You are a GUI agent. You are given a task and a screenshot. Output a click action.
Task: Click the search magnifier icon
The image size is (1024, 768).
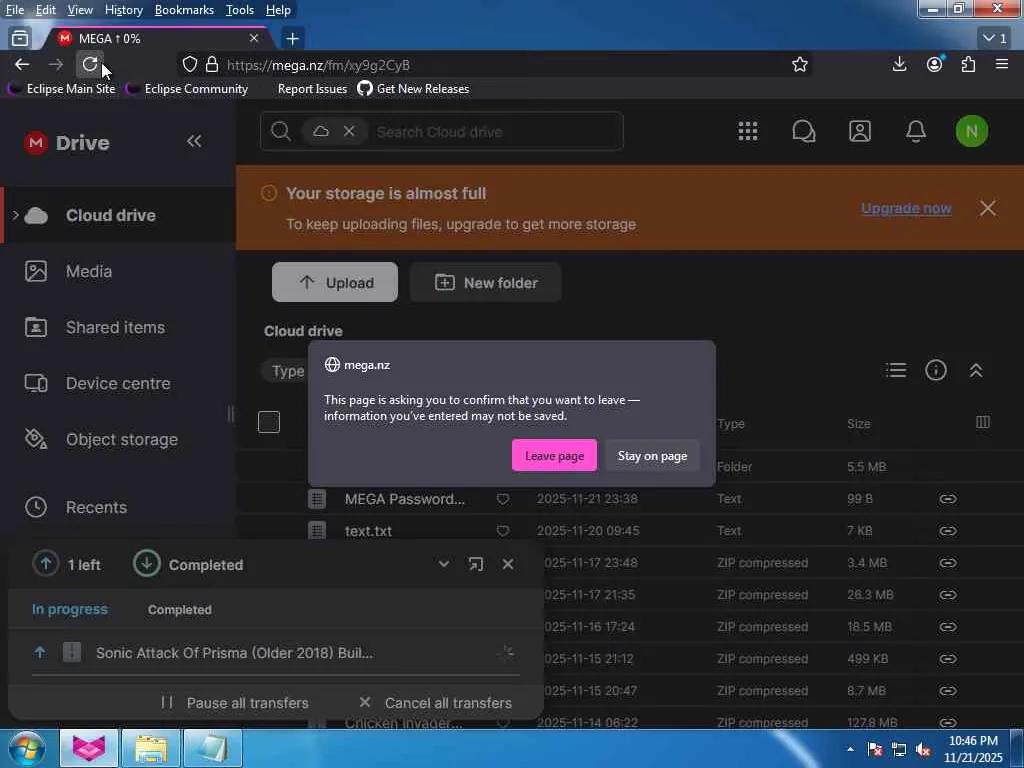pos(281,131)
